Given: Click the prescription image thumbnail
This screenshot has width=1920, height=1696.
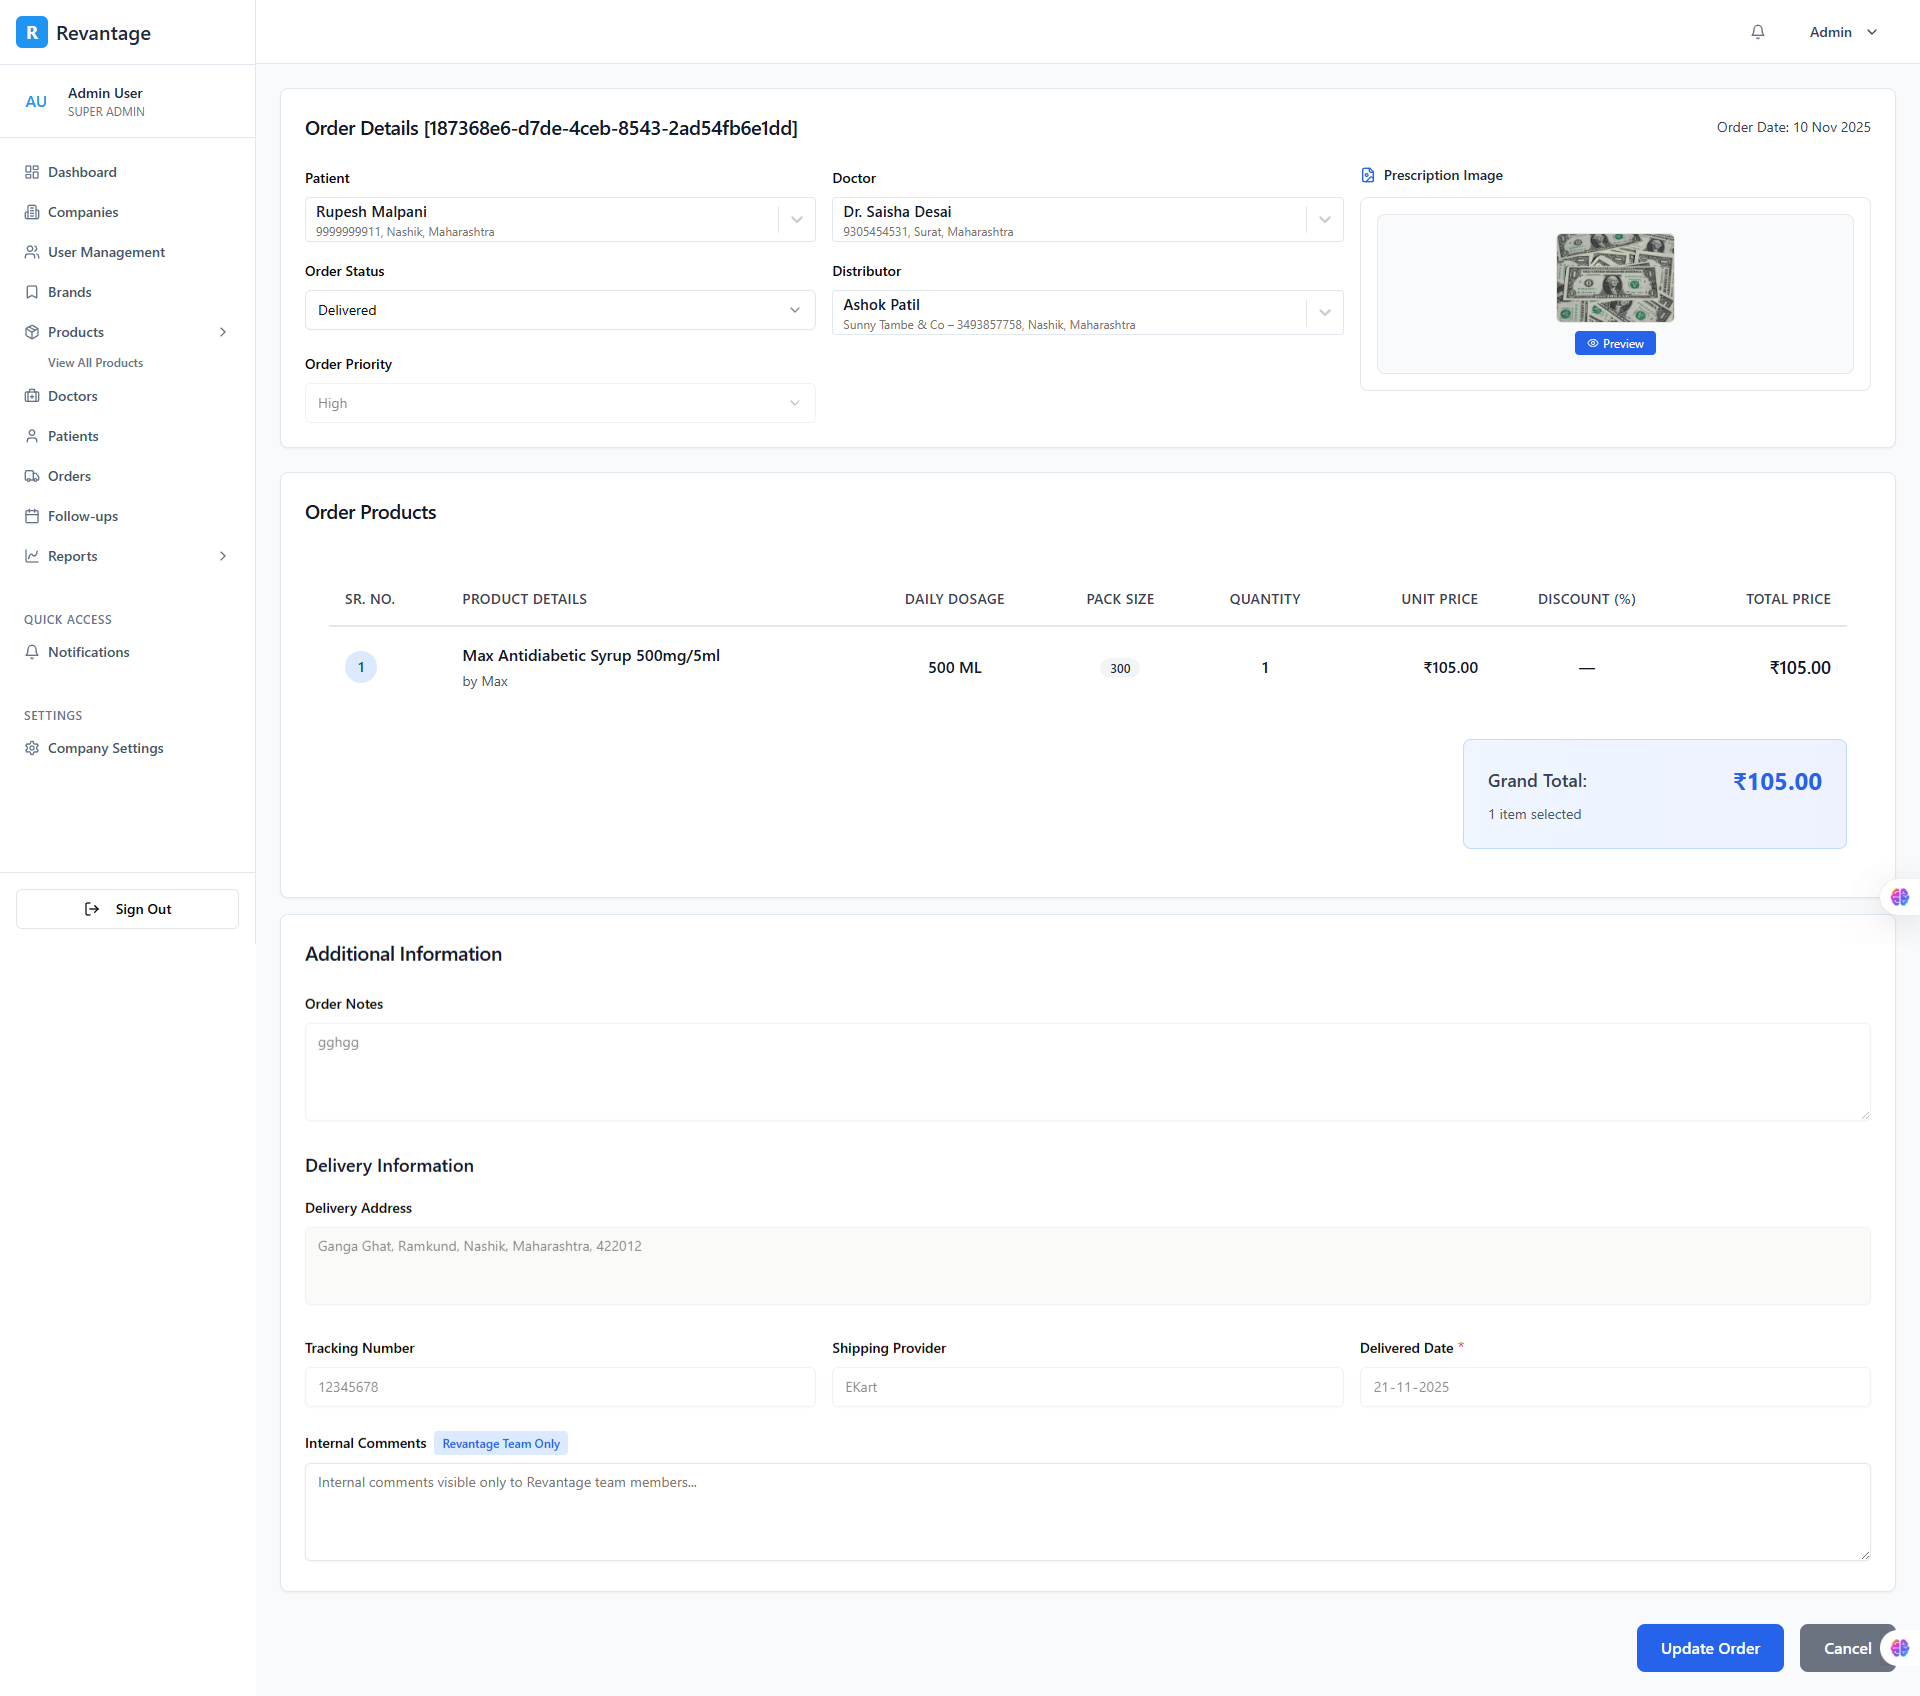Looking at the screenshot, I should coord(1614,278).
